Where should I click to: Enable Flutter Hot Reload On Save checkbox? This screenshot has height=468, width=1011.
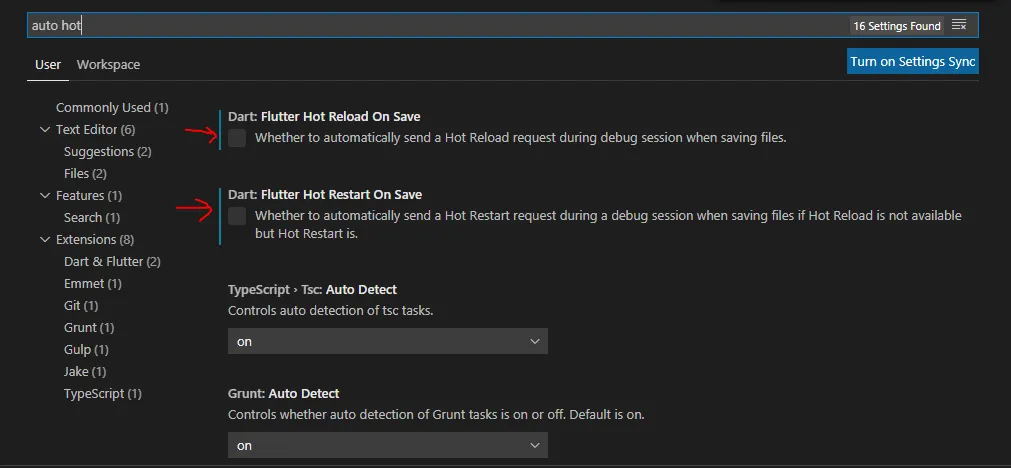tap(237, 138)
